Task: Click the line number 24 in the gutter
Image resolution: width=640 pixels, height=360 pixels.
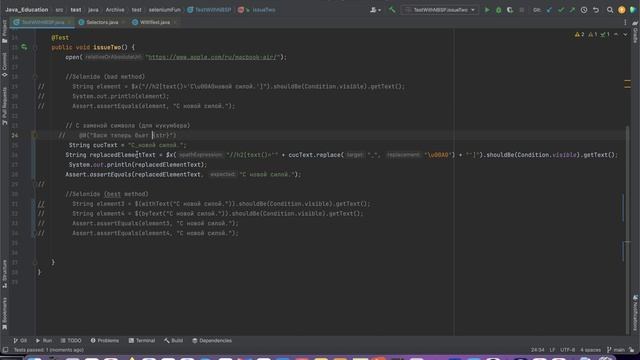Action: click(x=15, y=136)
